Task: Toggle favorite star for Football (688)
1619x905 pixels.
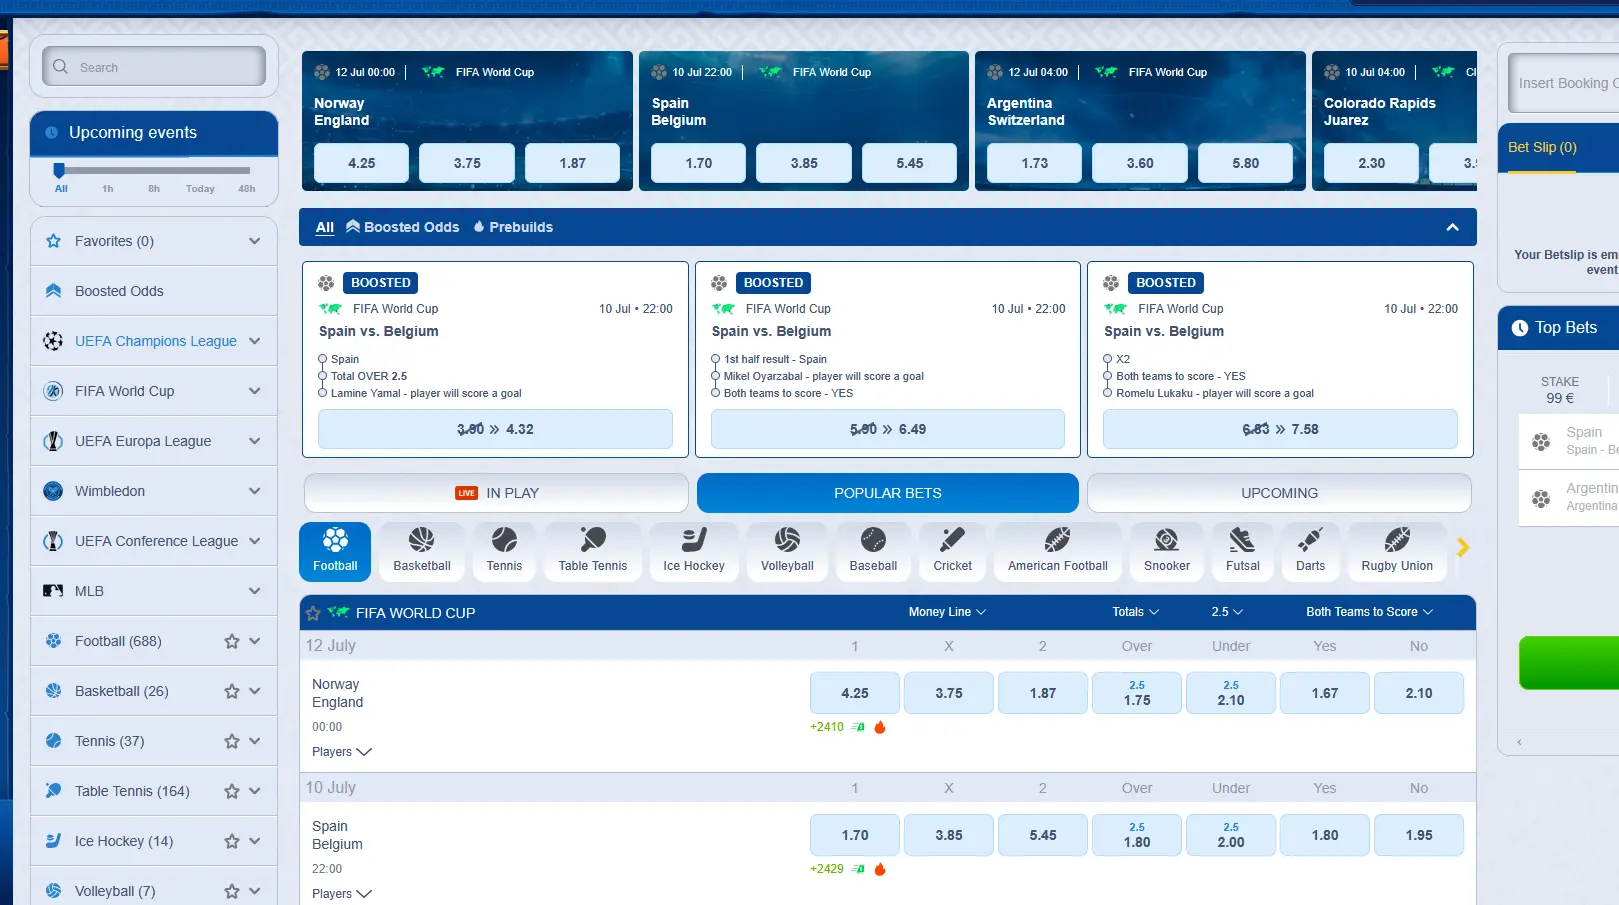Action: tap(232, 641)
